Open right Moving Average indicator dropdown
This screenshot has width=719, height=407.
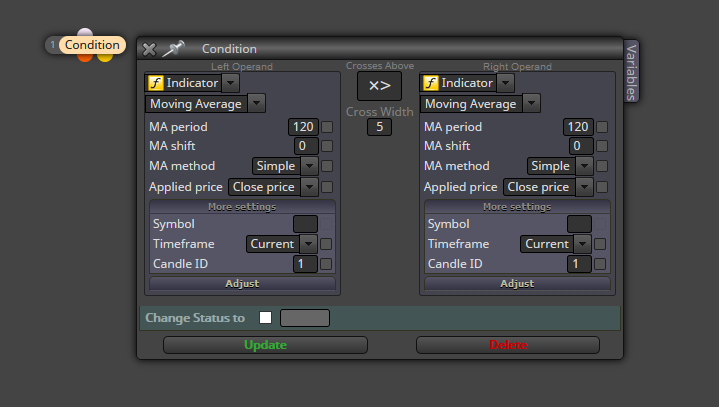pyautogui.click(x=531, y=104)
